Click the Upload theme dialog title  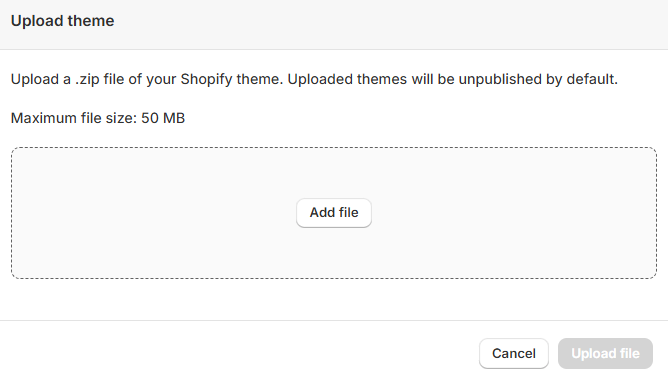click(x=63, y=21)
